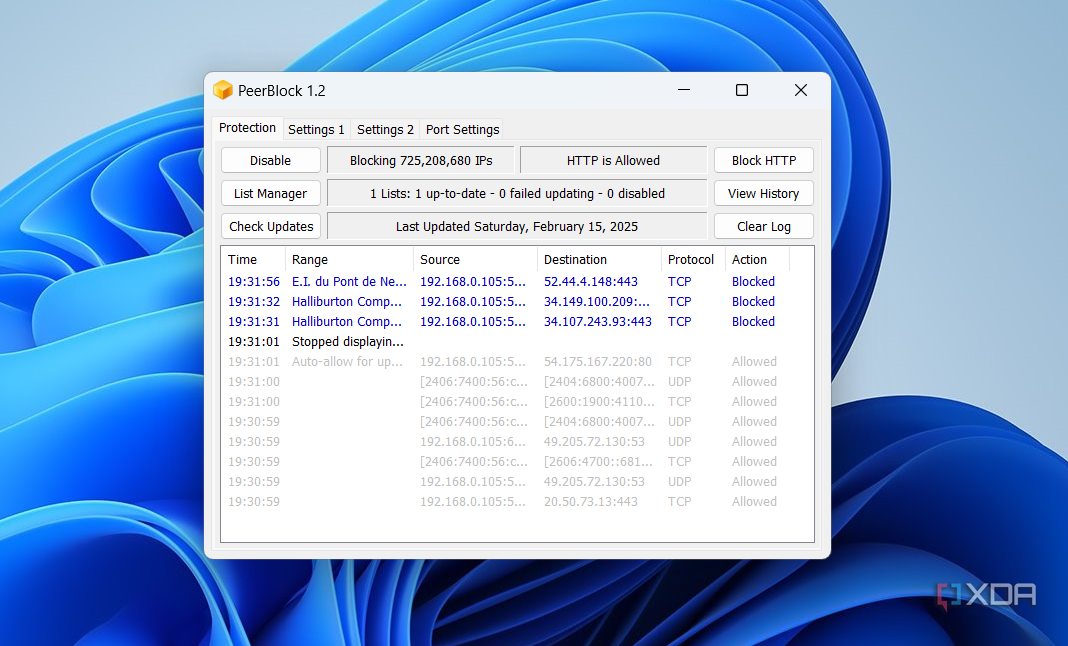Click the Destination column header
The image size is (1068, 646).
coord(599,260)
